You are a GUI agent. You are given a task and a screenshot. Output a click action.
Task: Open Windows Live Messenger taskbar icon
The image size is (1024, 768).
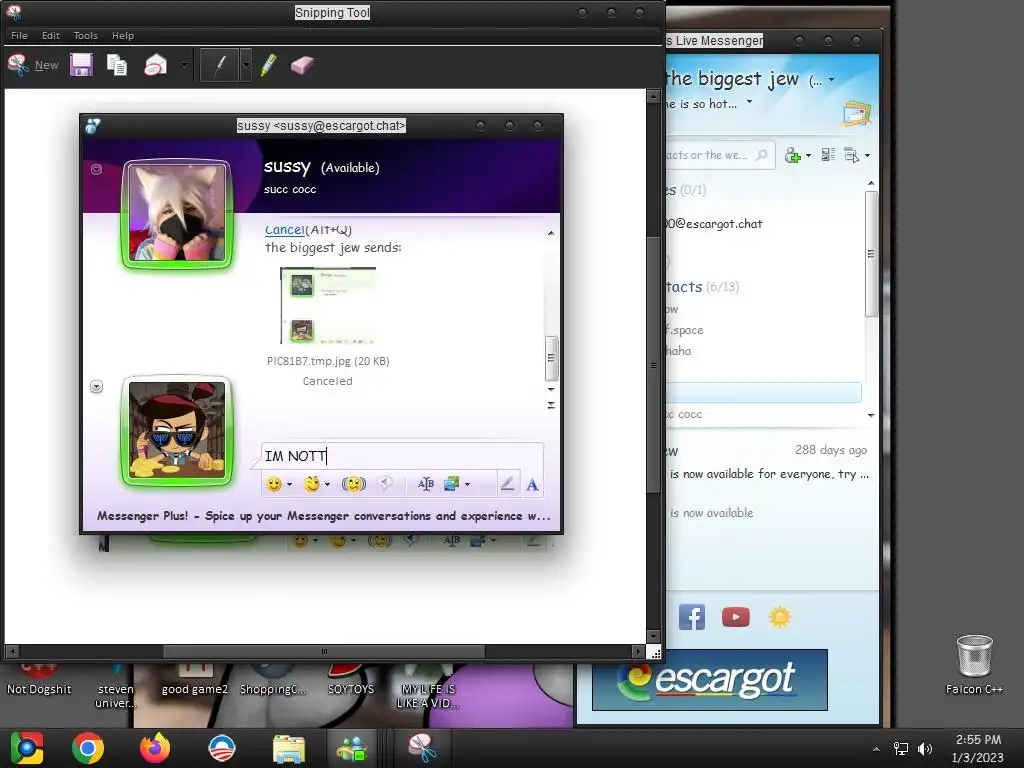(352, 749)
